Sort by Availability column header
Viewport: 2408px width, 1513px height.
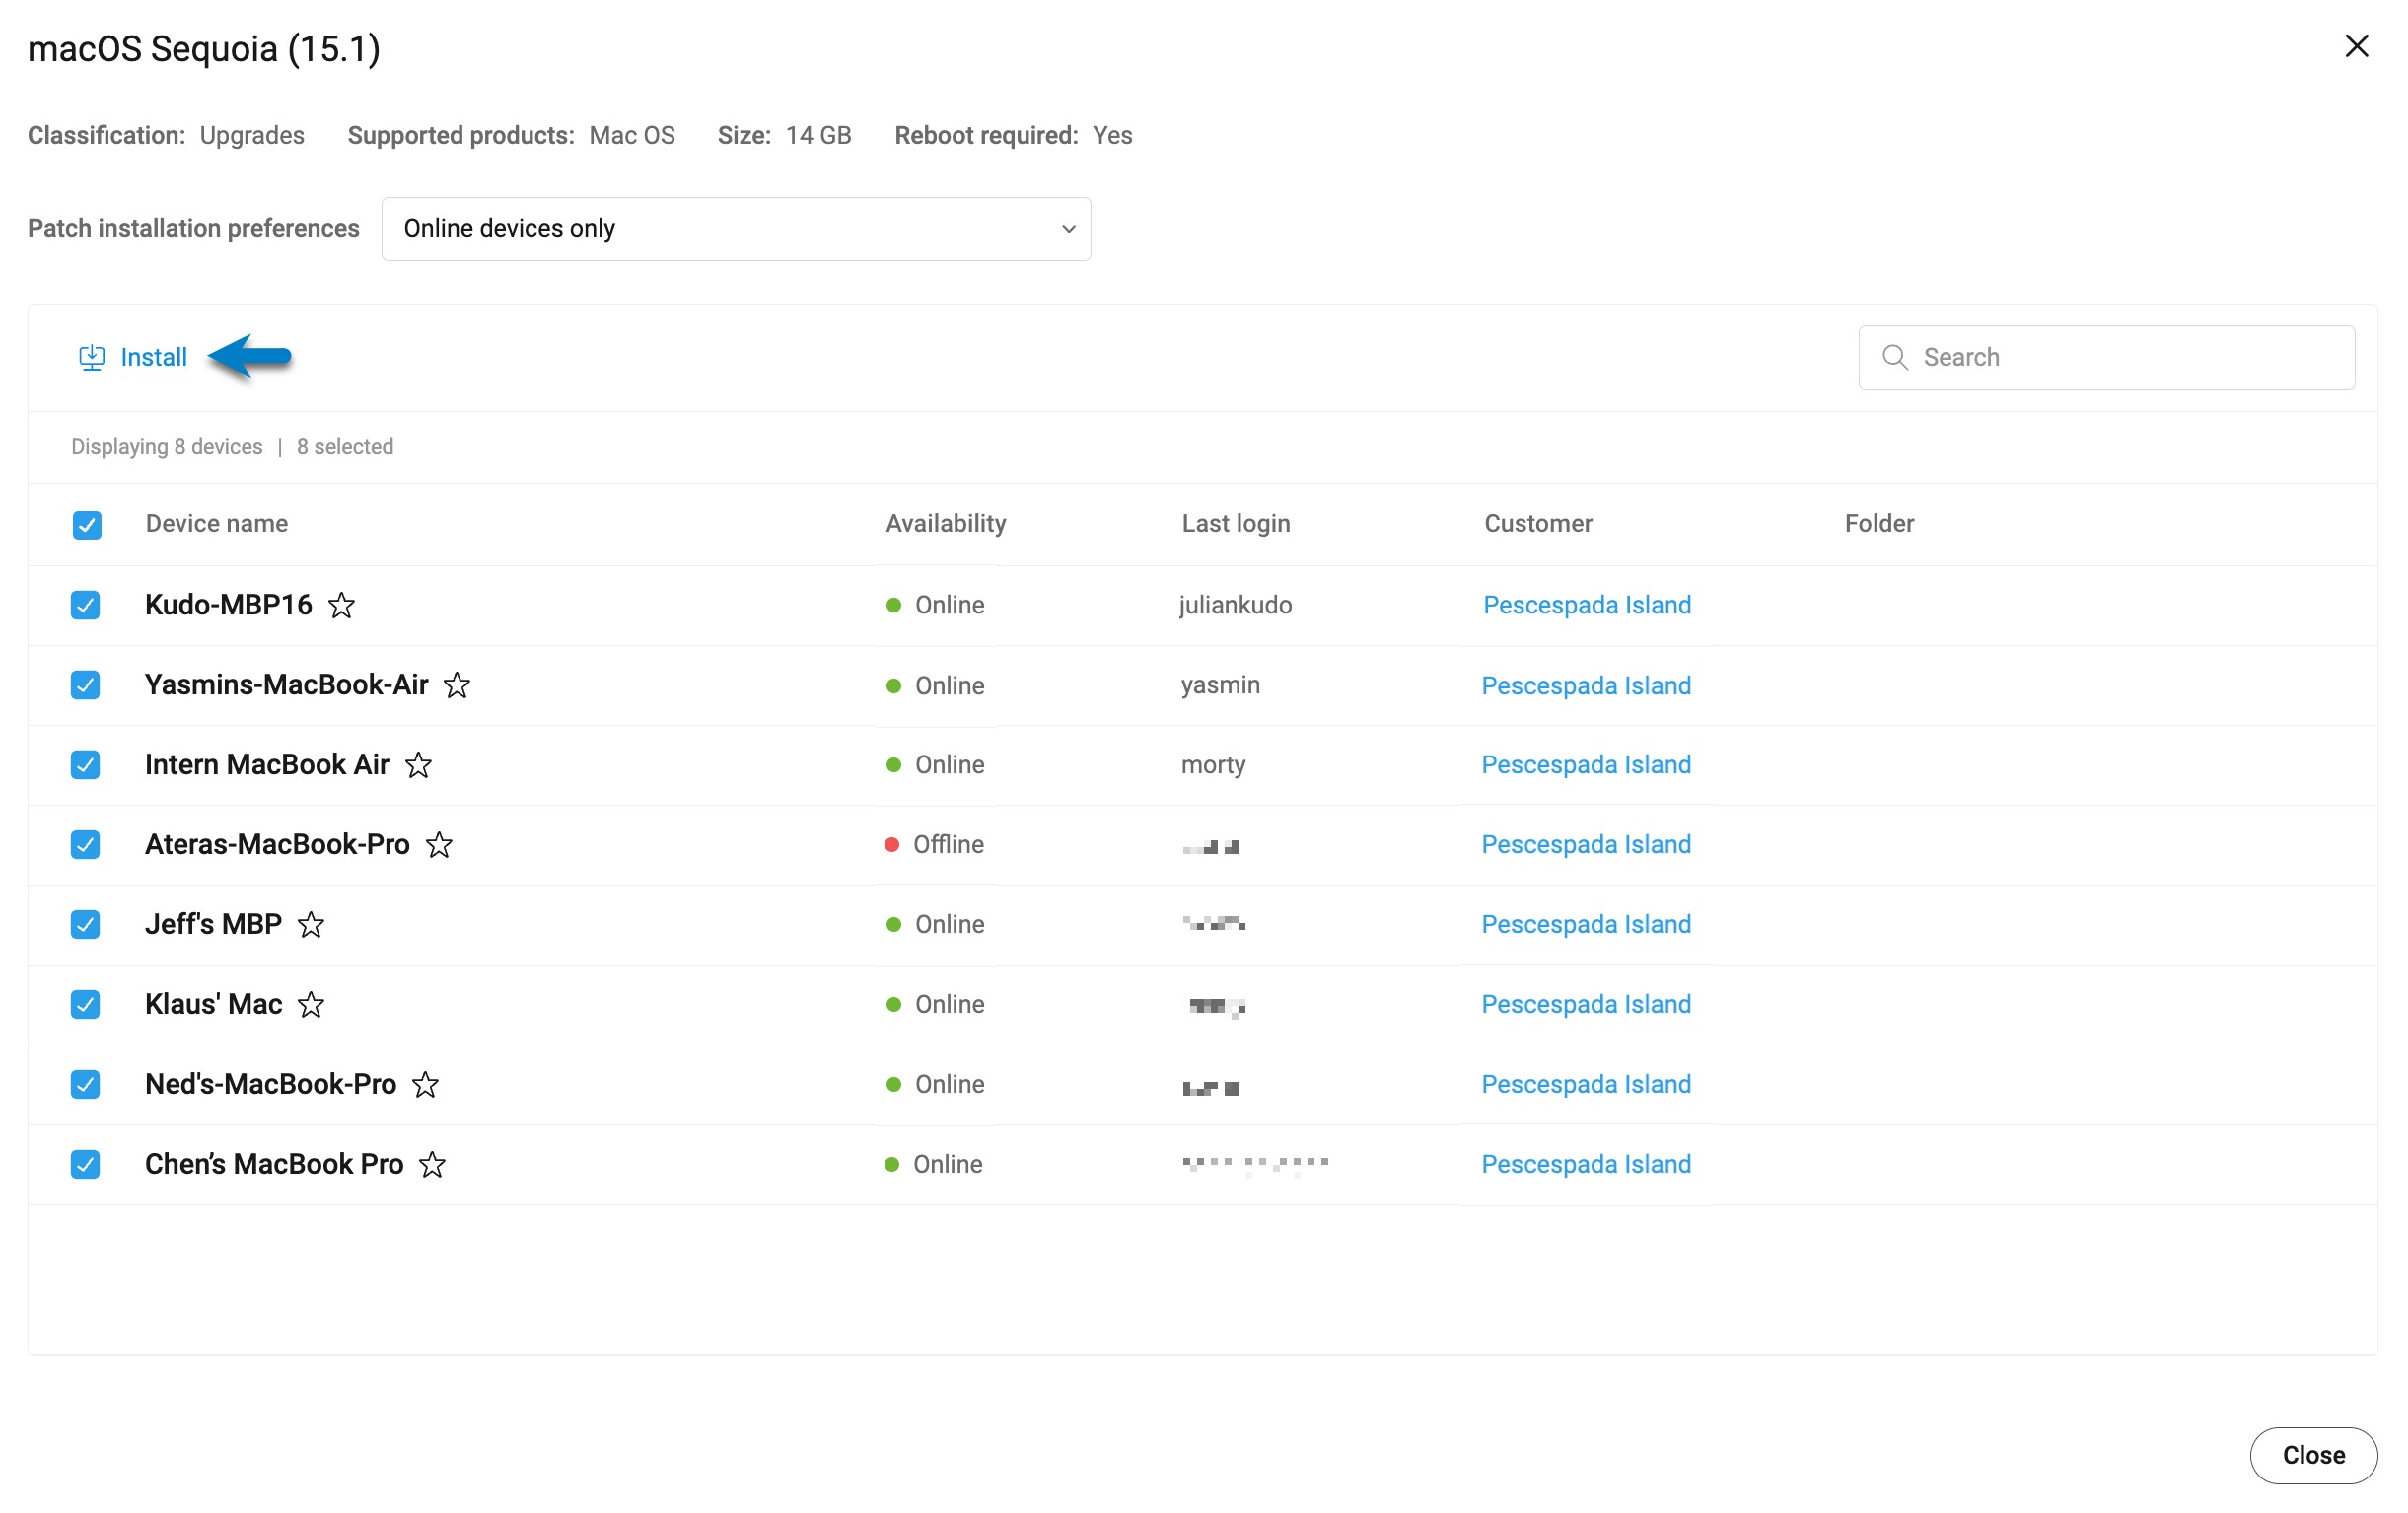click(x=946, y=523)
